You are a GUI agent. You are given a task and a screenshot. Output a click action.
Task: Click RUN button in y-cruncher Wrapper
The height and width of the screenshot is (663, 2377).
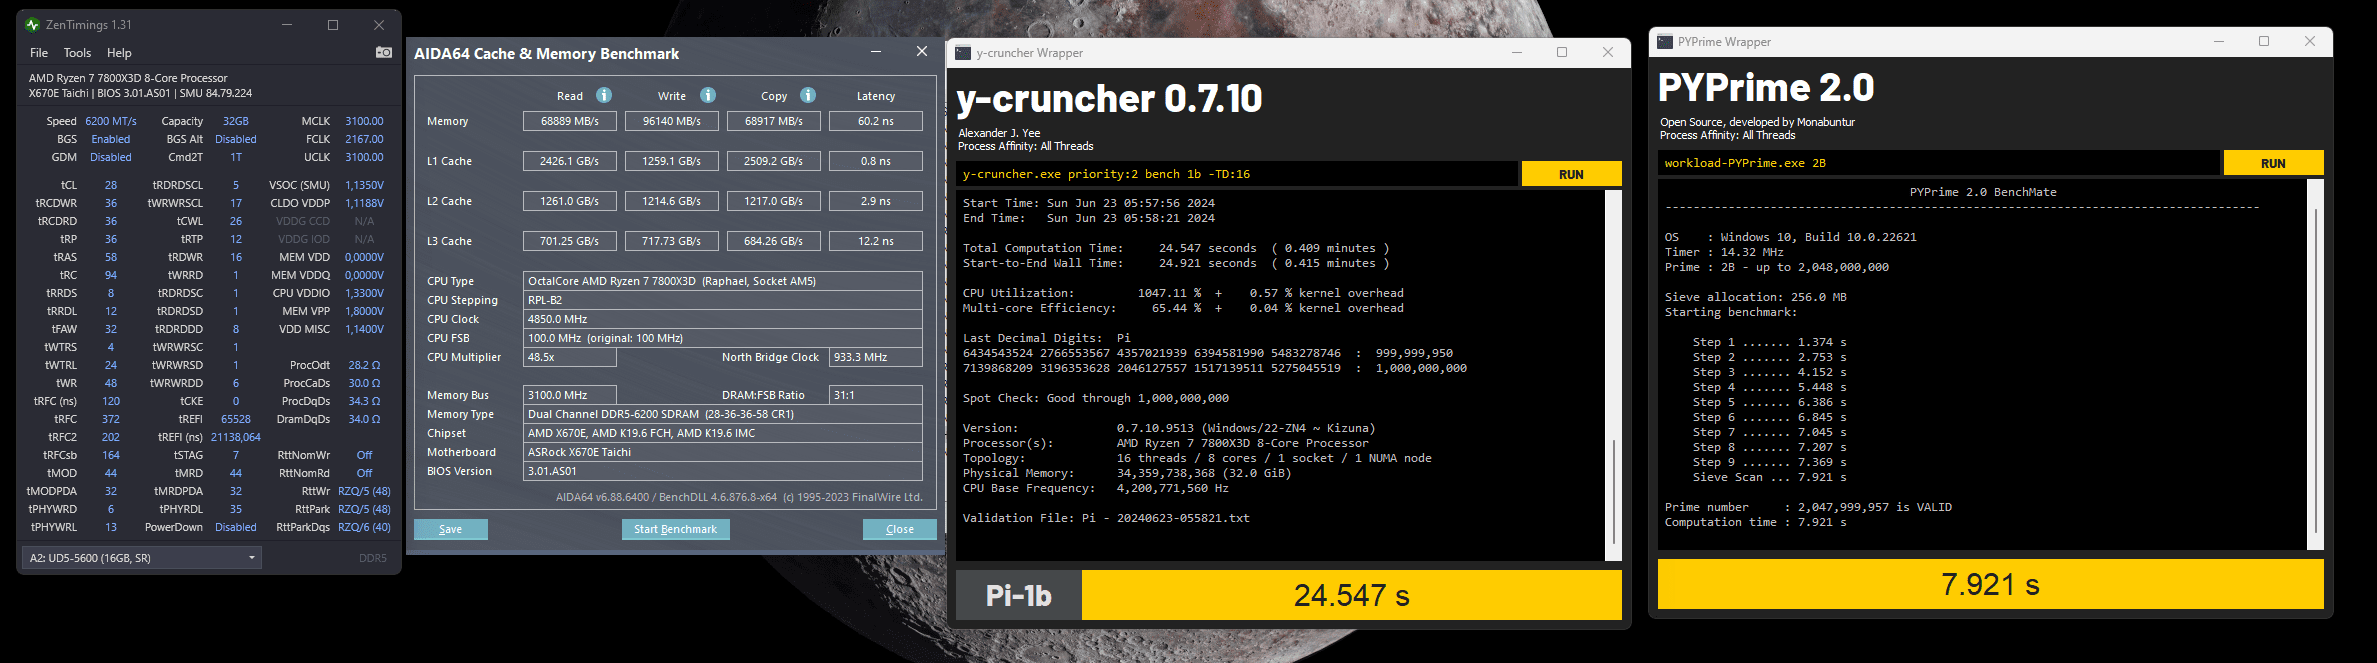pyautogui.click(x=1571, y=174)
